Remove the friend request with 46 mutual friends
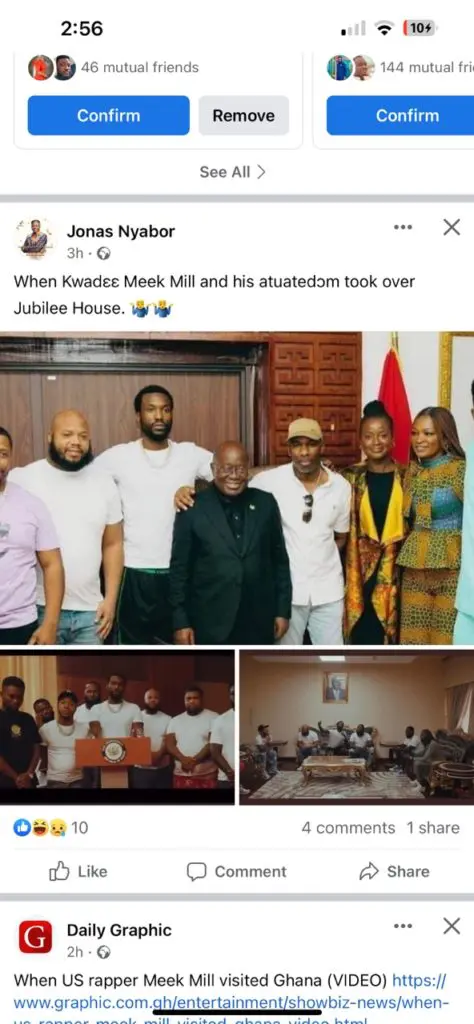 tap(244, 116)
